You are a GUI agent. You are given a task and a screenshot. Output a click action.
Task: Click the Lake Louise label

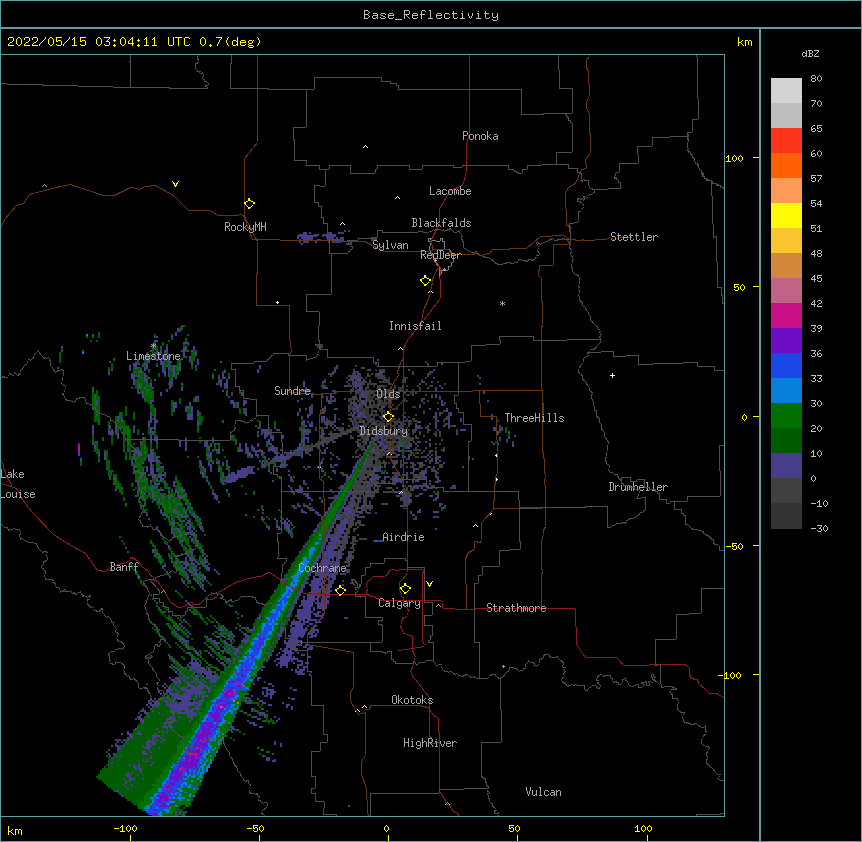tap(18, 484)
